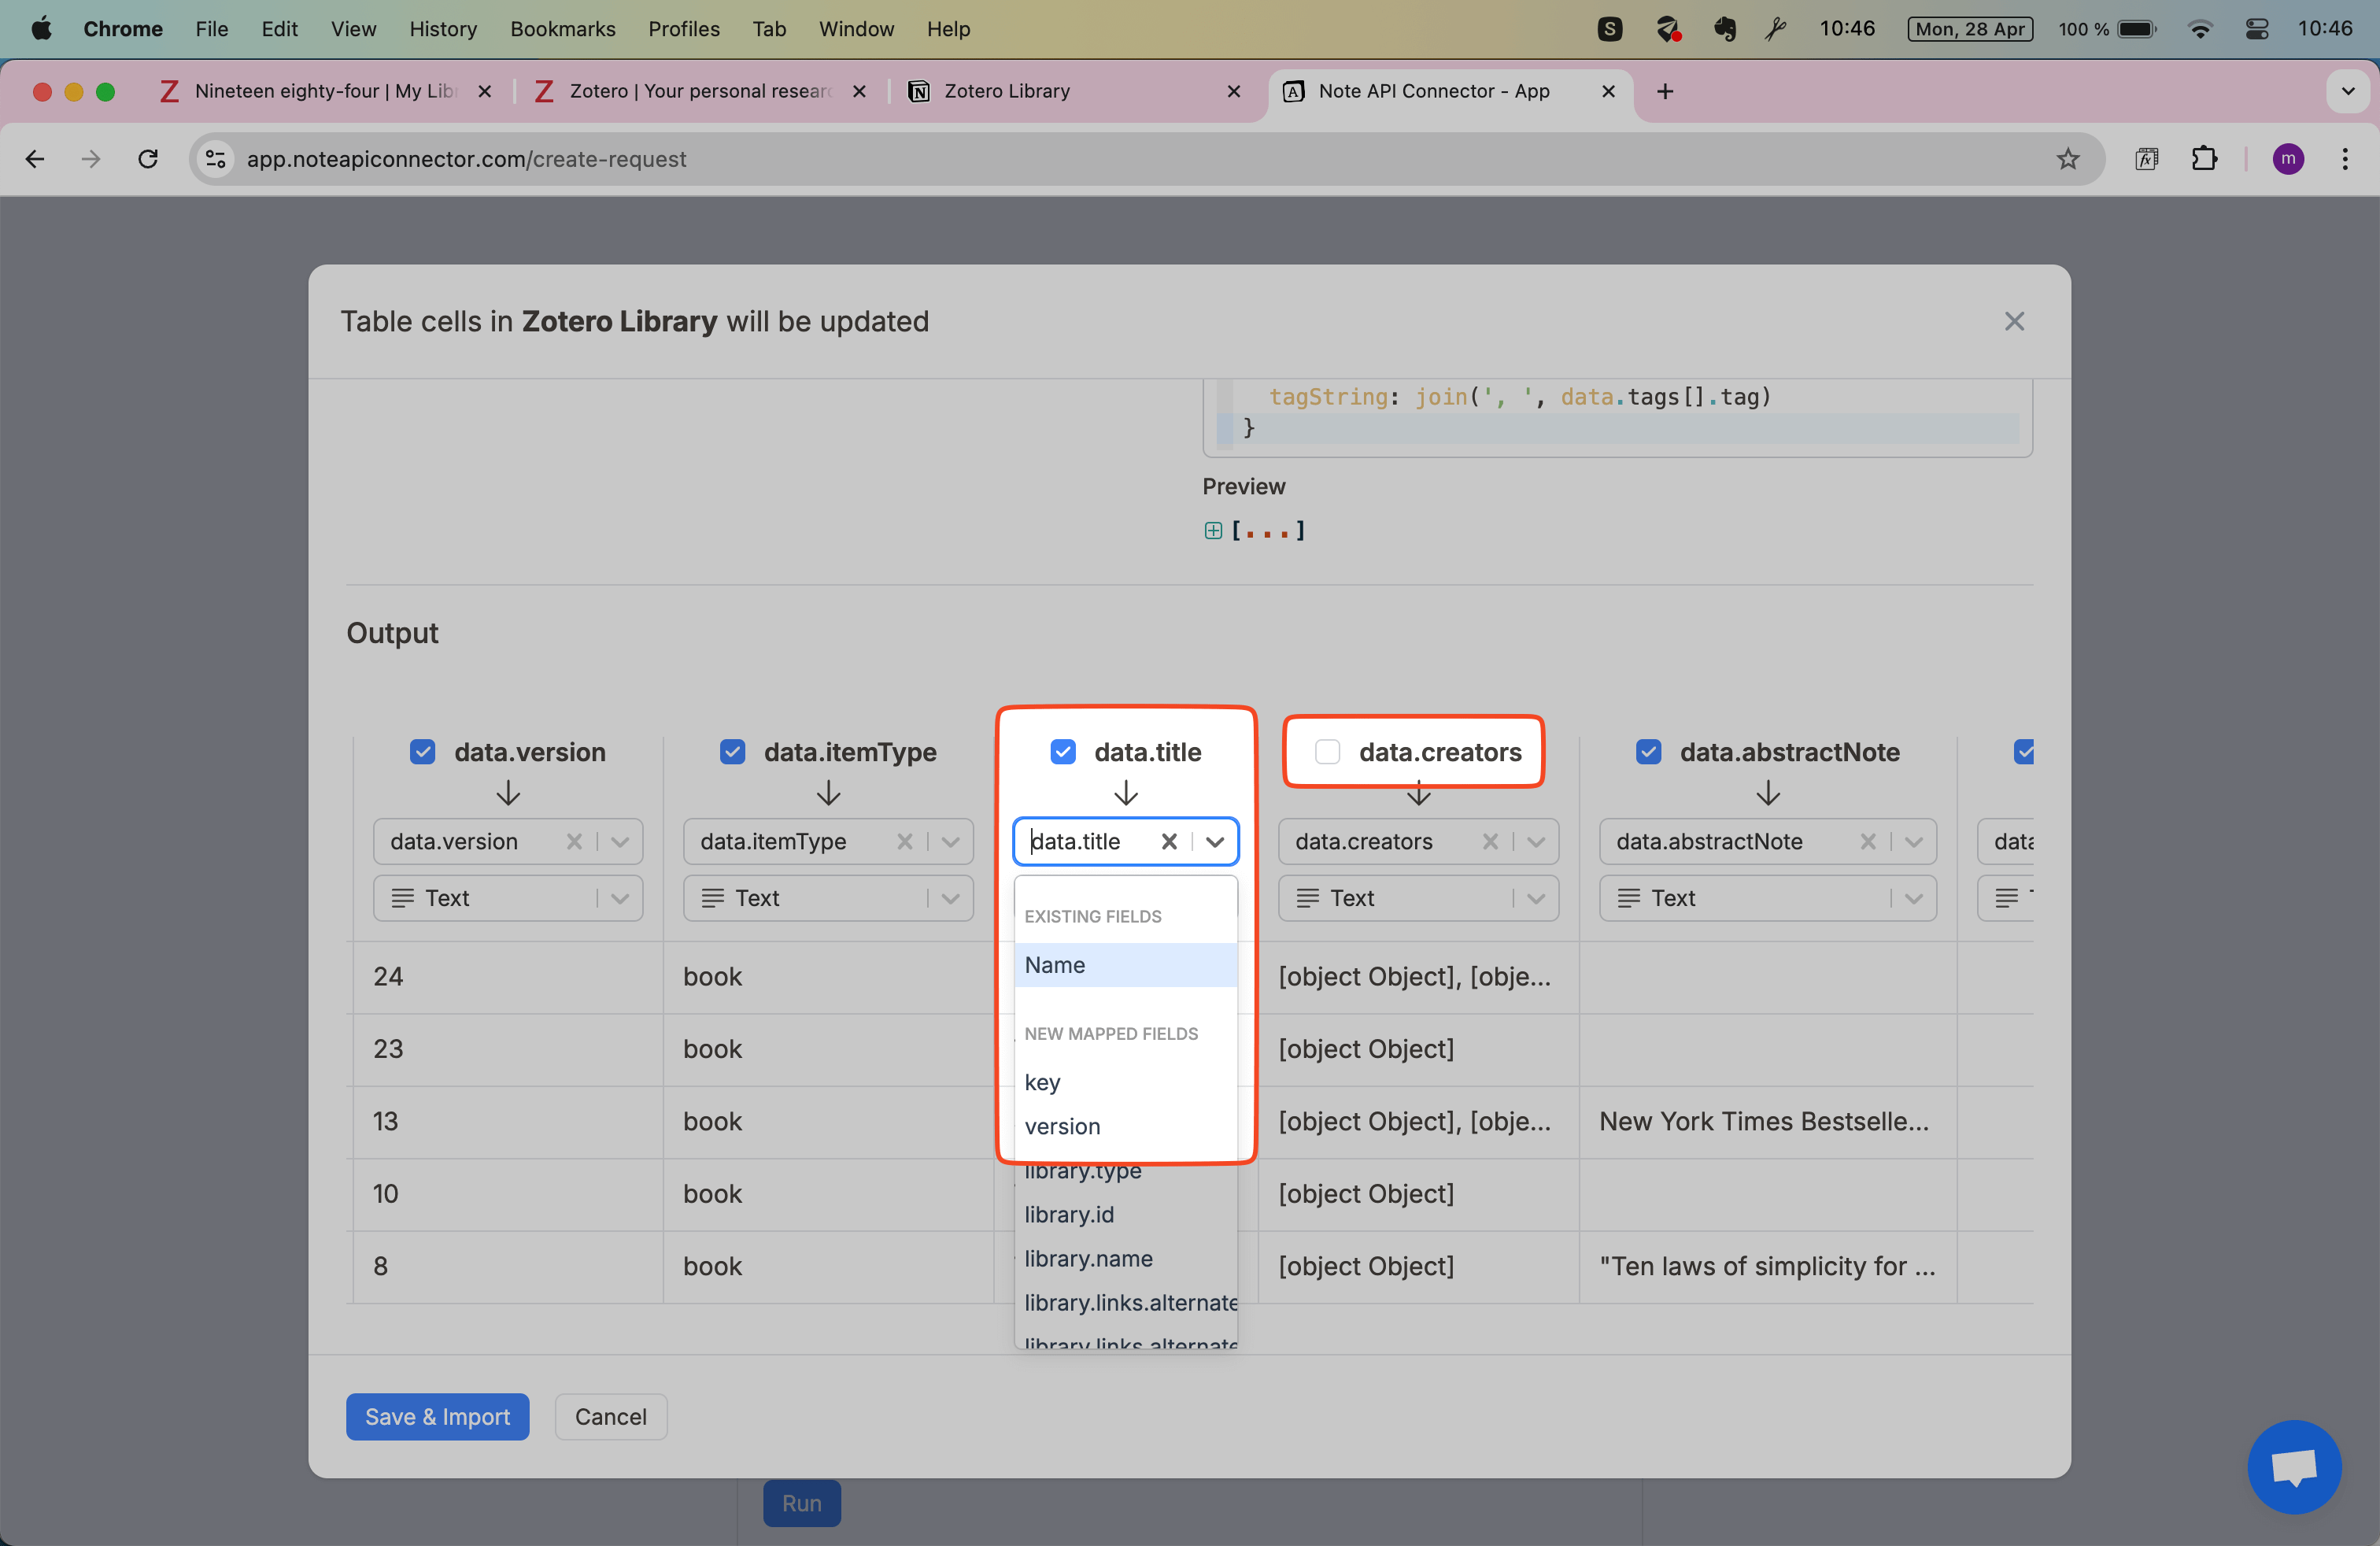This screenshot has width=2380, height=1546.
Task: Click the formula extension icon in toolbar
Action: point(2146,159)
